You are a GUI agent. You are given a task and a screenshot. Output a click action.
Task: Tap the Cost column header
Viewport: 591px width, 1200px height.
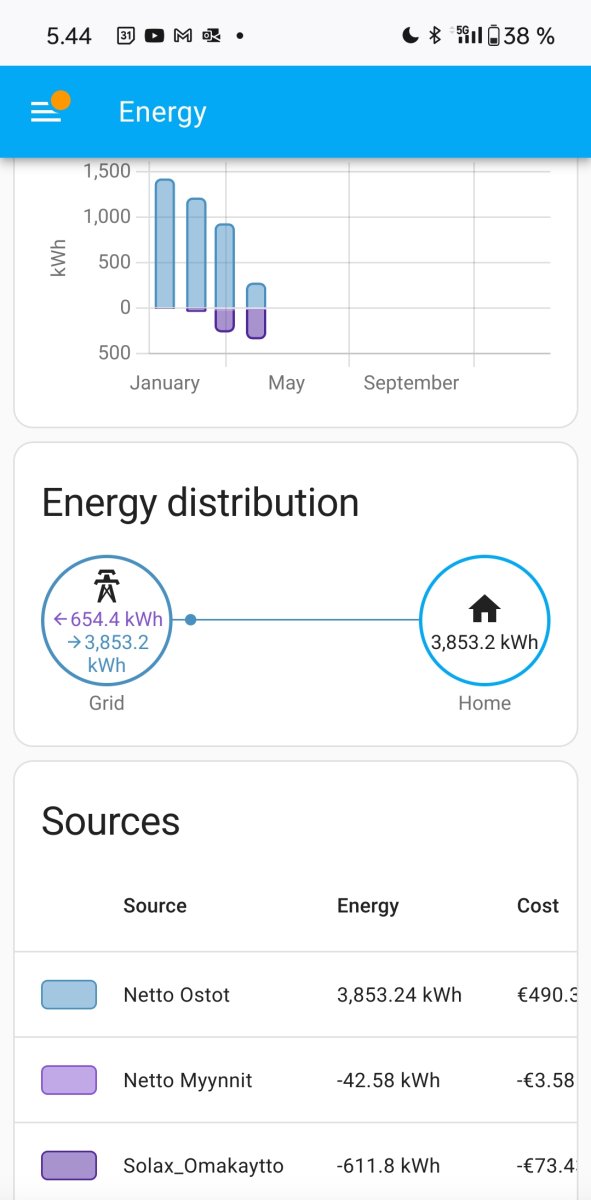pos(538,906)
